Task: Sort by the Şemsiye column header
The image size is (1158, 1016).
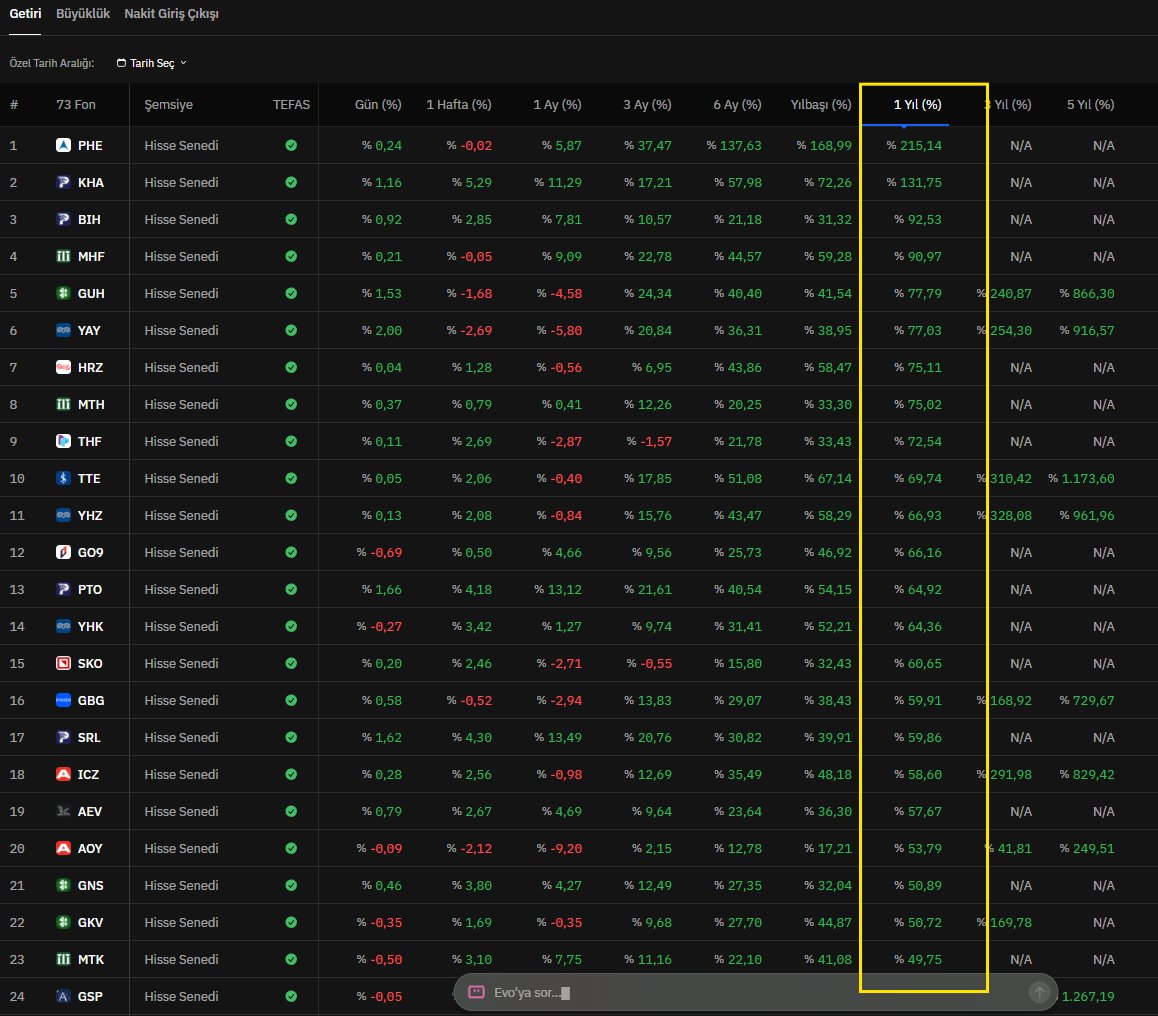Action: (168, 104)
